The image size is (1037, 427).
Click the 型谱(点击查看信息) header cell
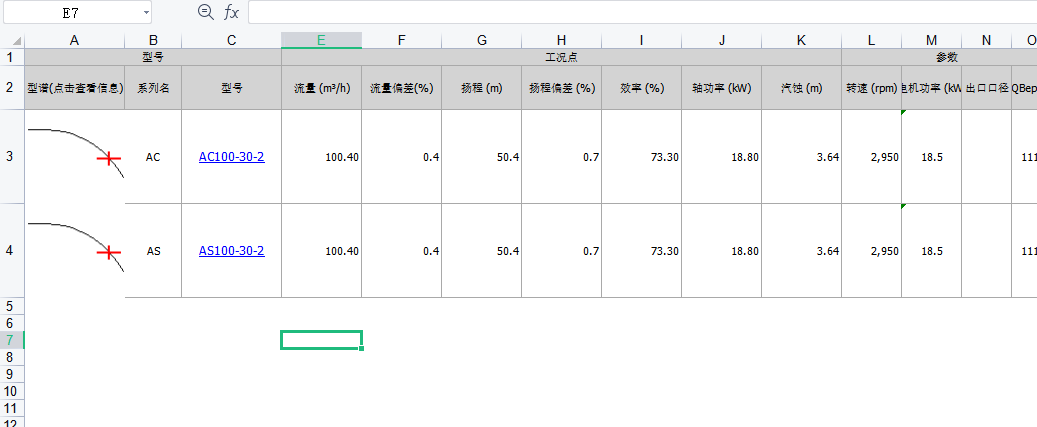75,87
